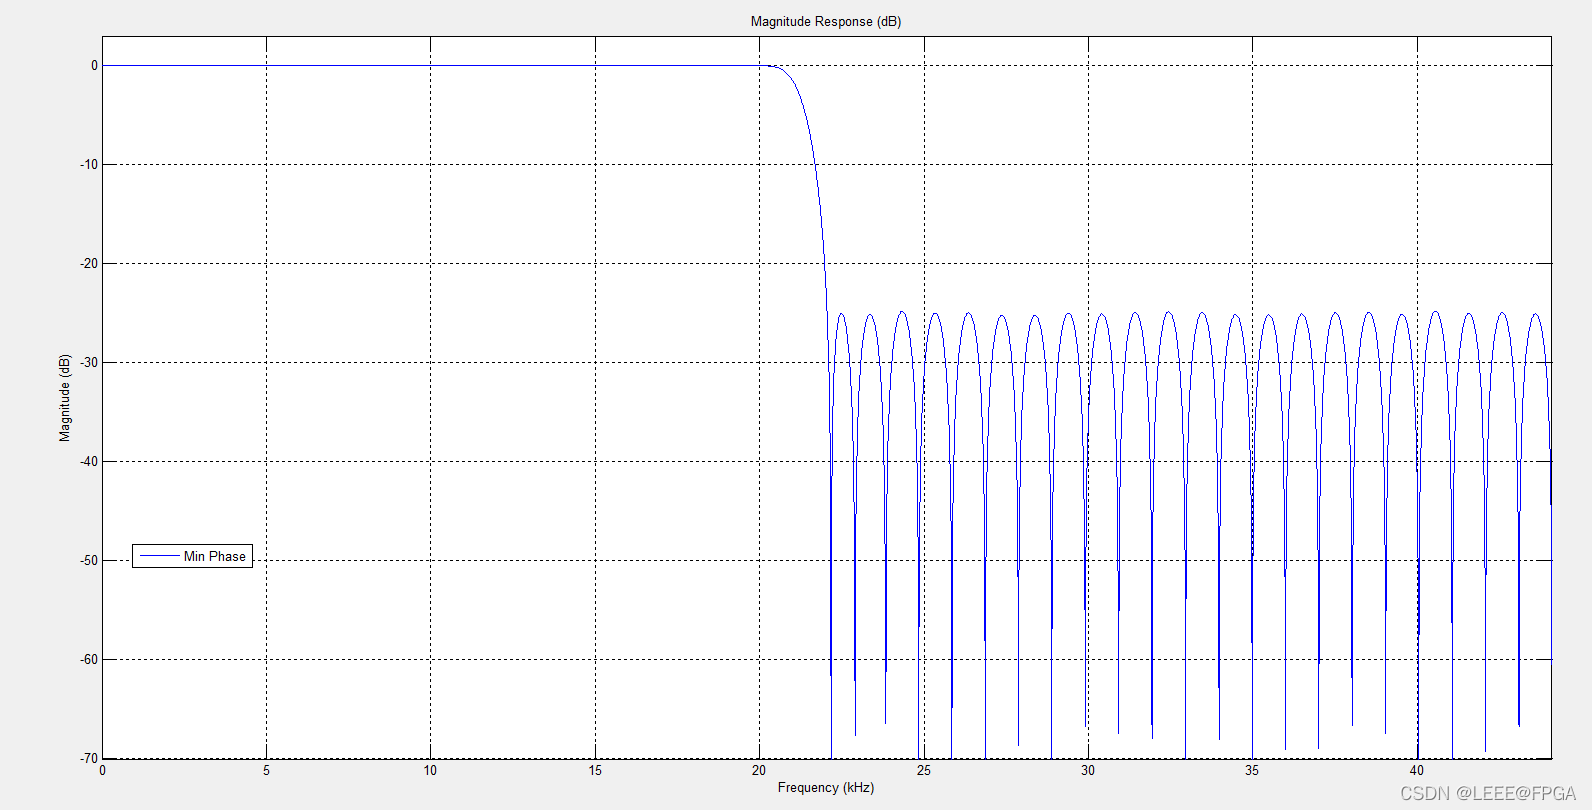The height and width of the screenshot is (810, 1592).
Task: Click the 'Magnitude (dB)' y-axis label
Action: coord(65,397)
